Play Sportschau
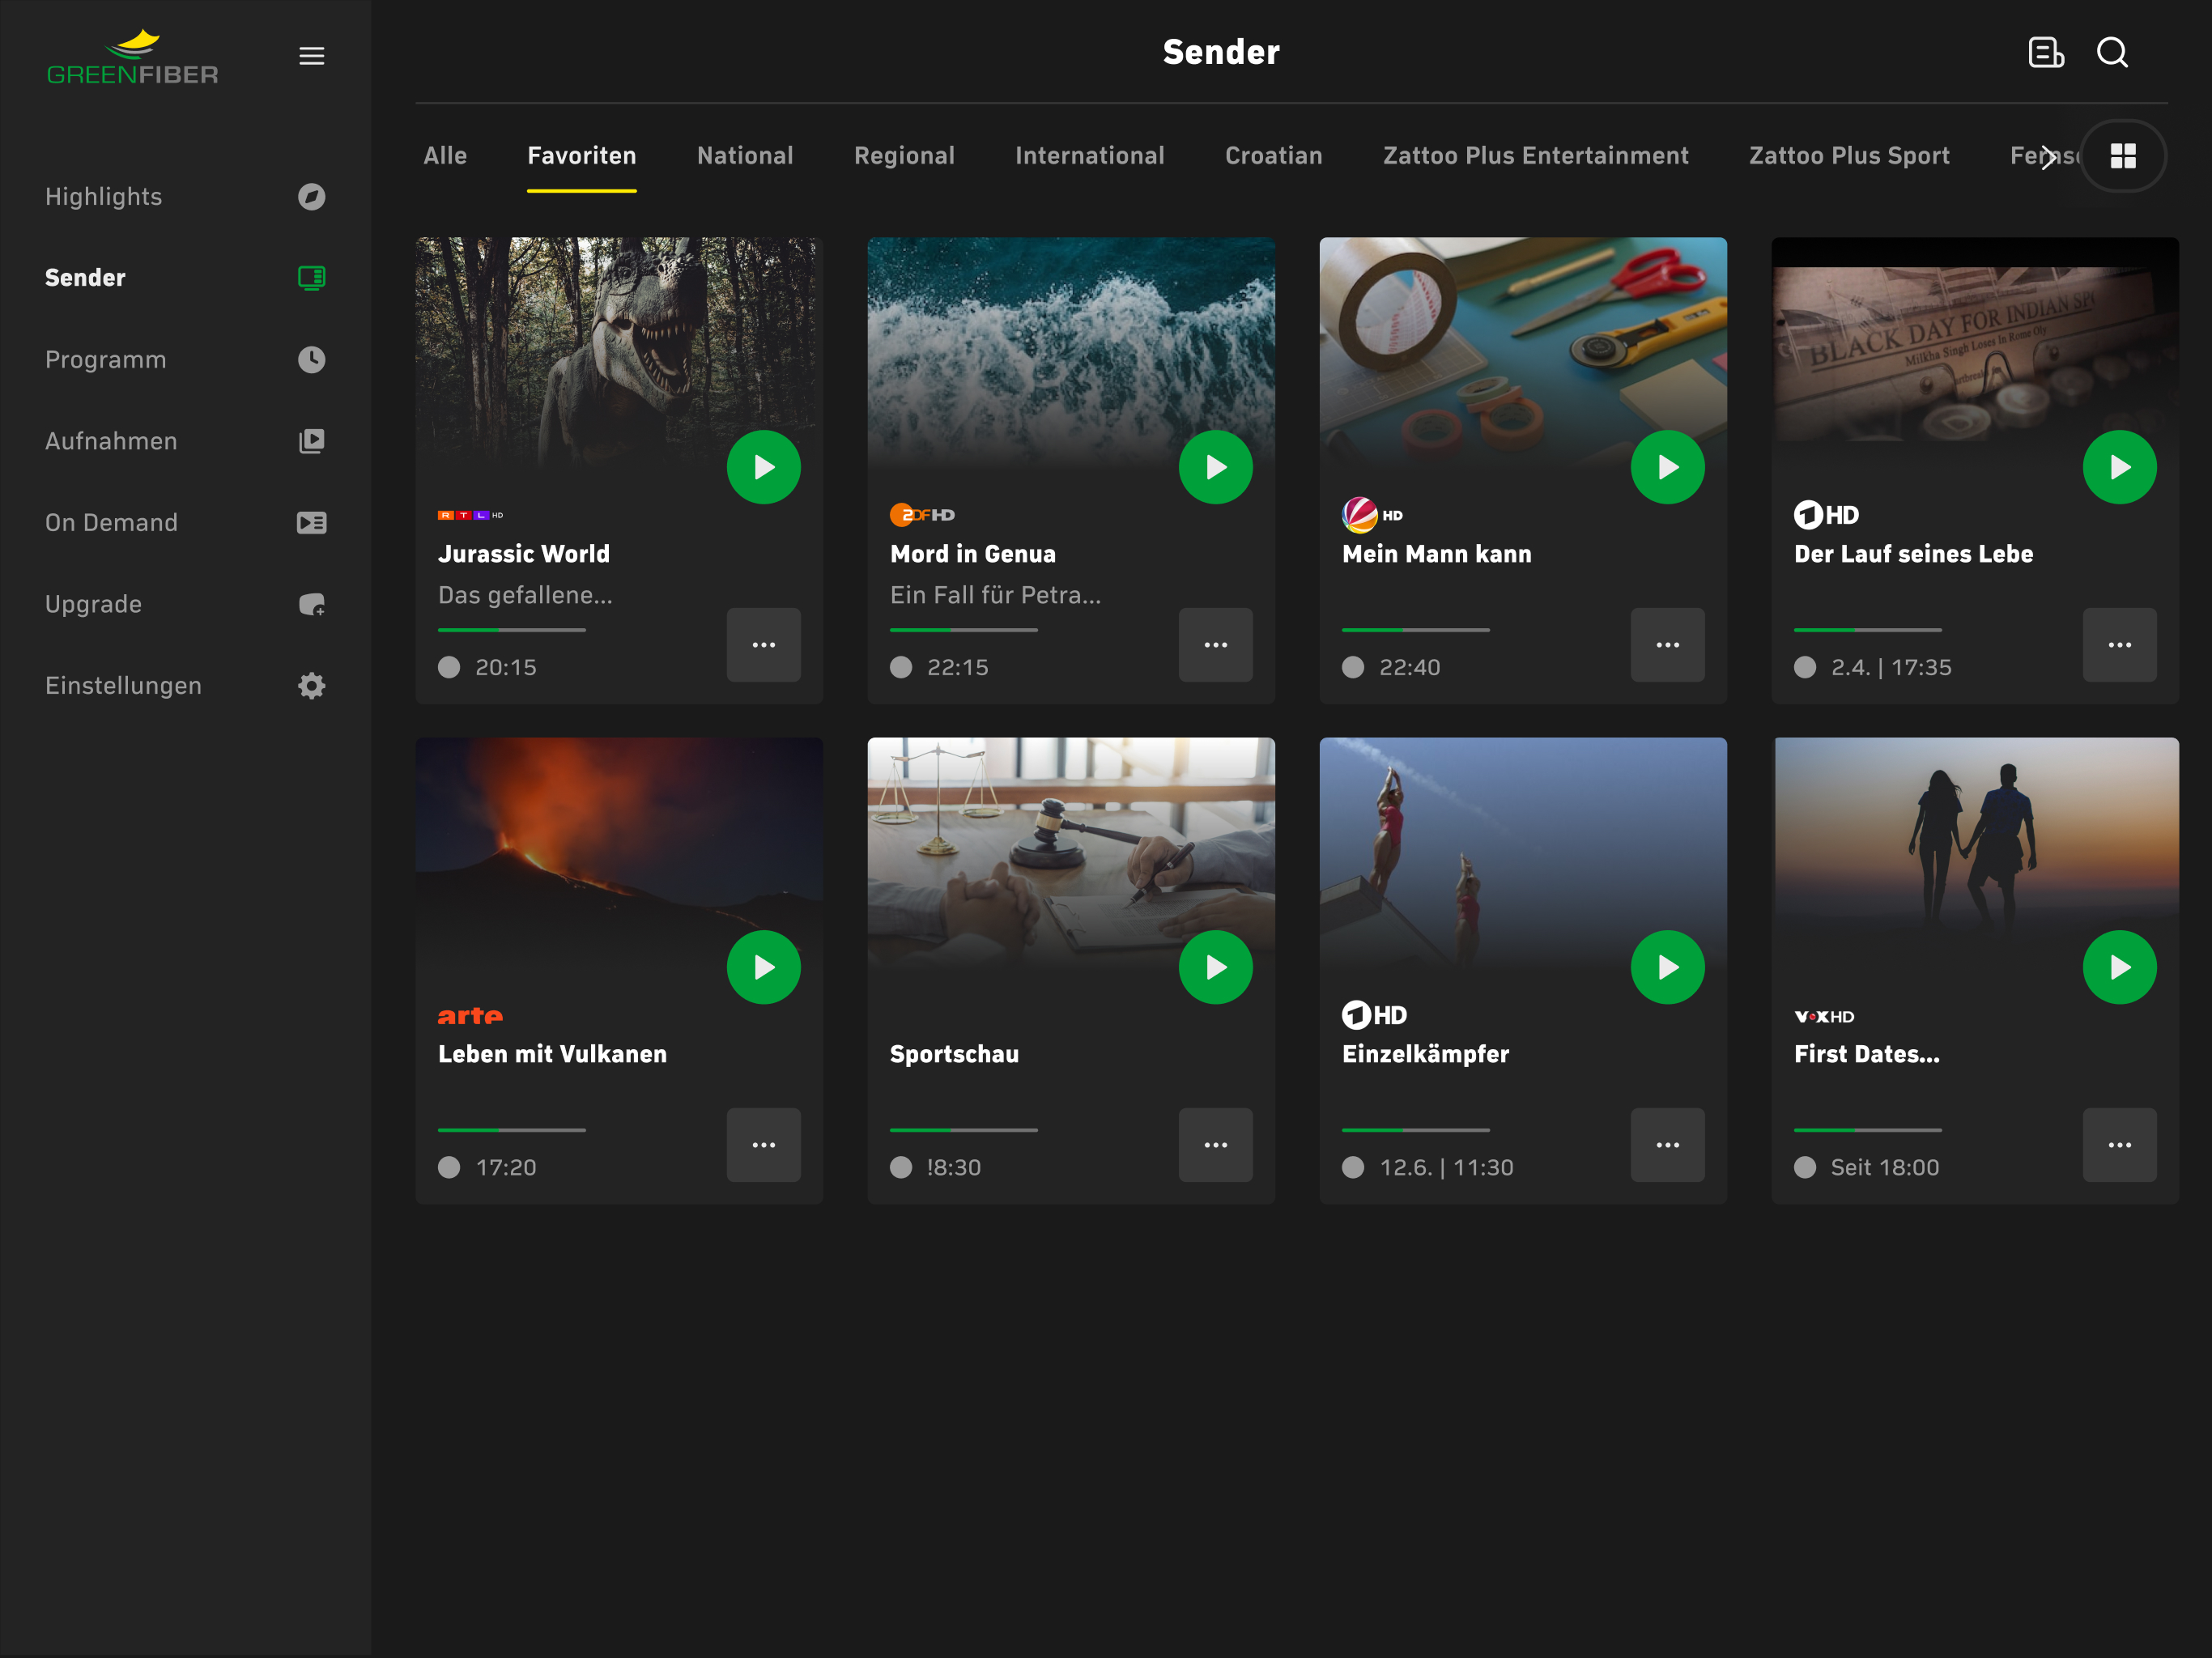The height and width of the screenshot is (1658, 2212). click(x=1216, y=967)
